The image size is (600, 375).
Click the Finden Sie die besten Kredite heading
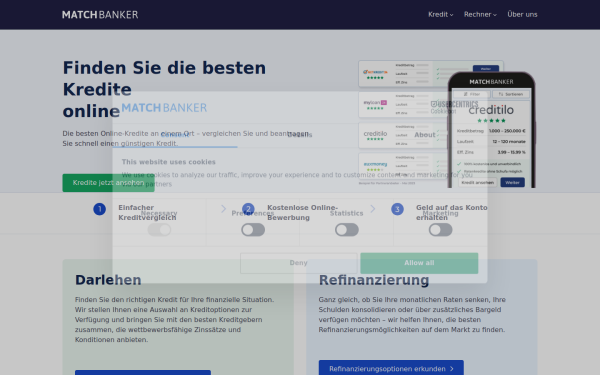click(164, 90)
